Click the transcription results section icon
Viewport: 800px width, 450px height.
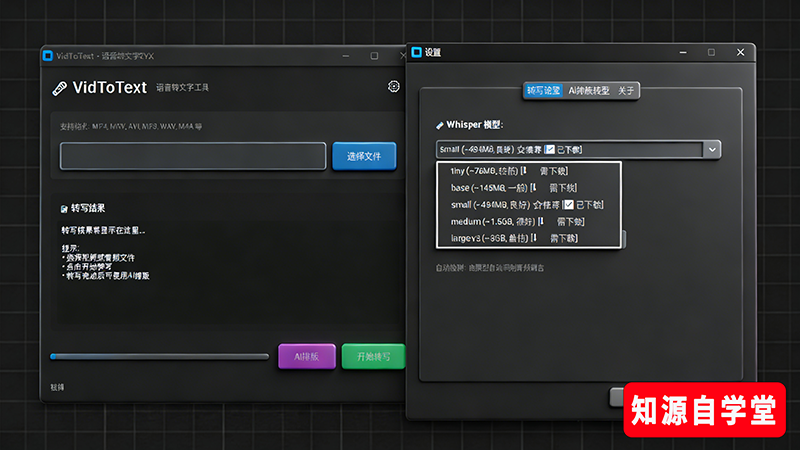(x=64, y=209)
